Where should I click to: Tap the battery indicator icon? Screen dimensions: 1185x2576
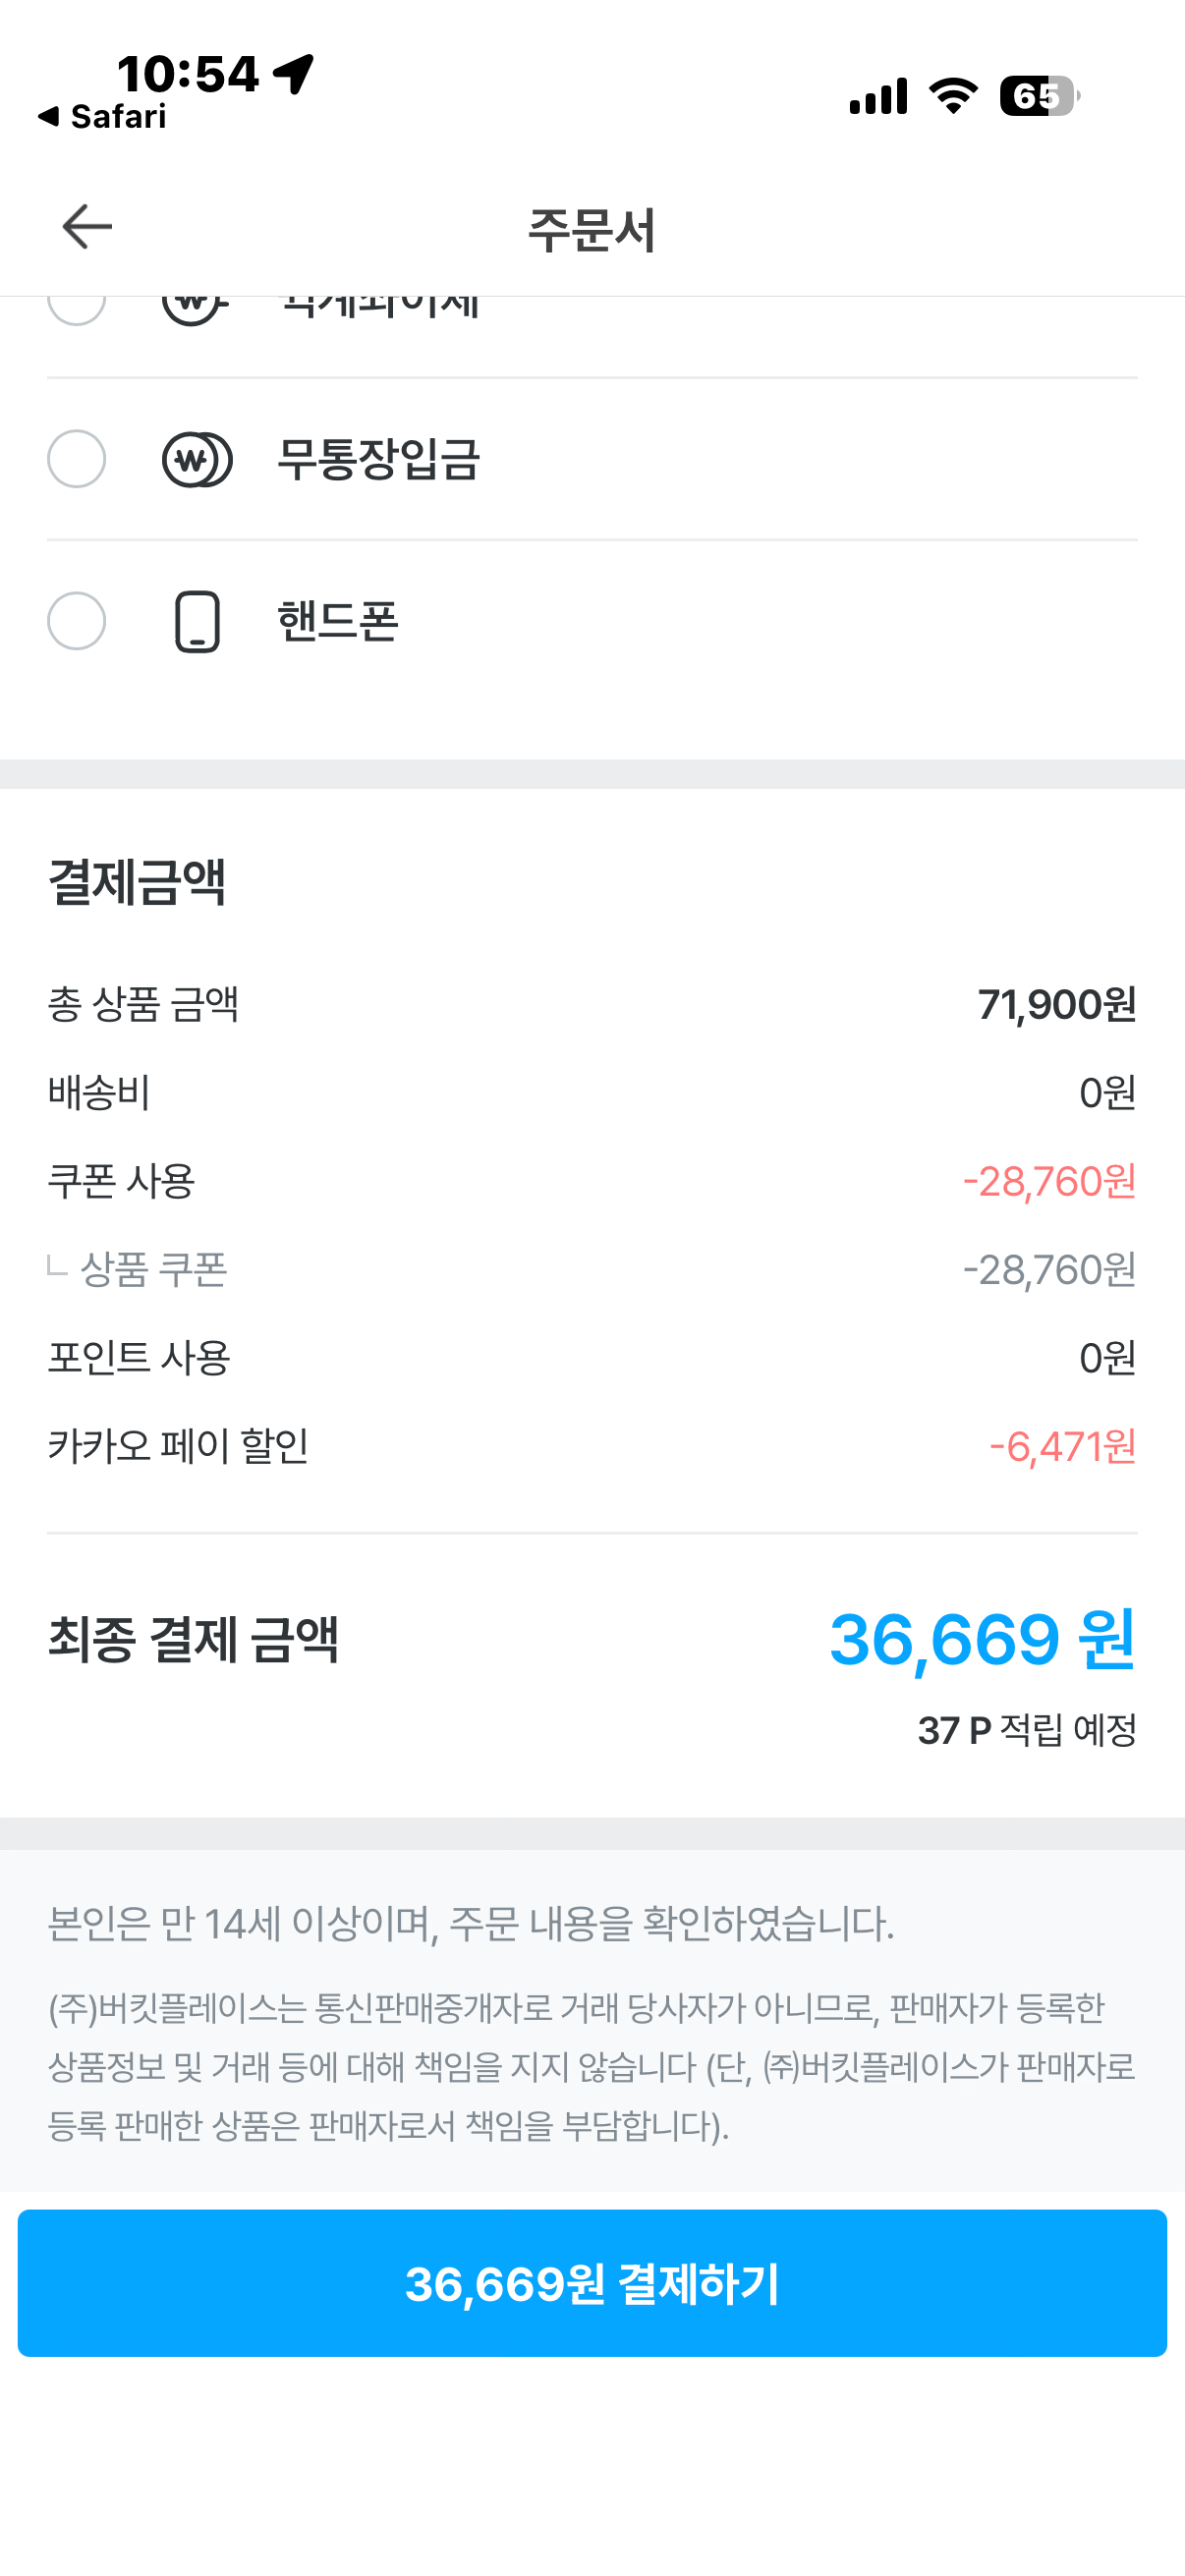click(x=1038, y=96)
